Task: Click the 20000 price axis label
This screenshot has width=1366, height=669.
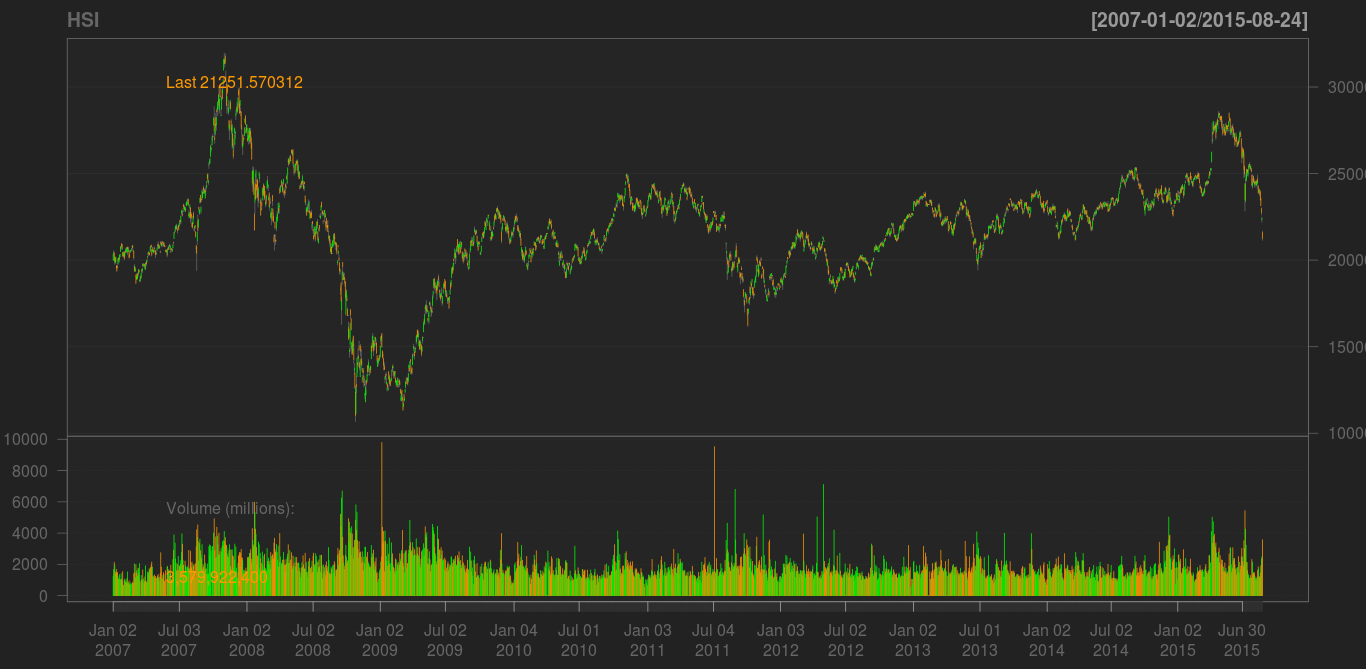Action: (x=1346, y=260)
